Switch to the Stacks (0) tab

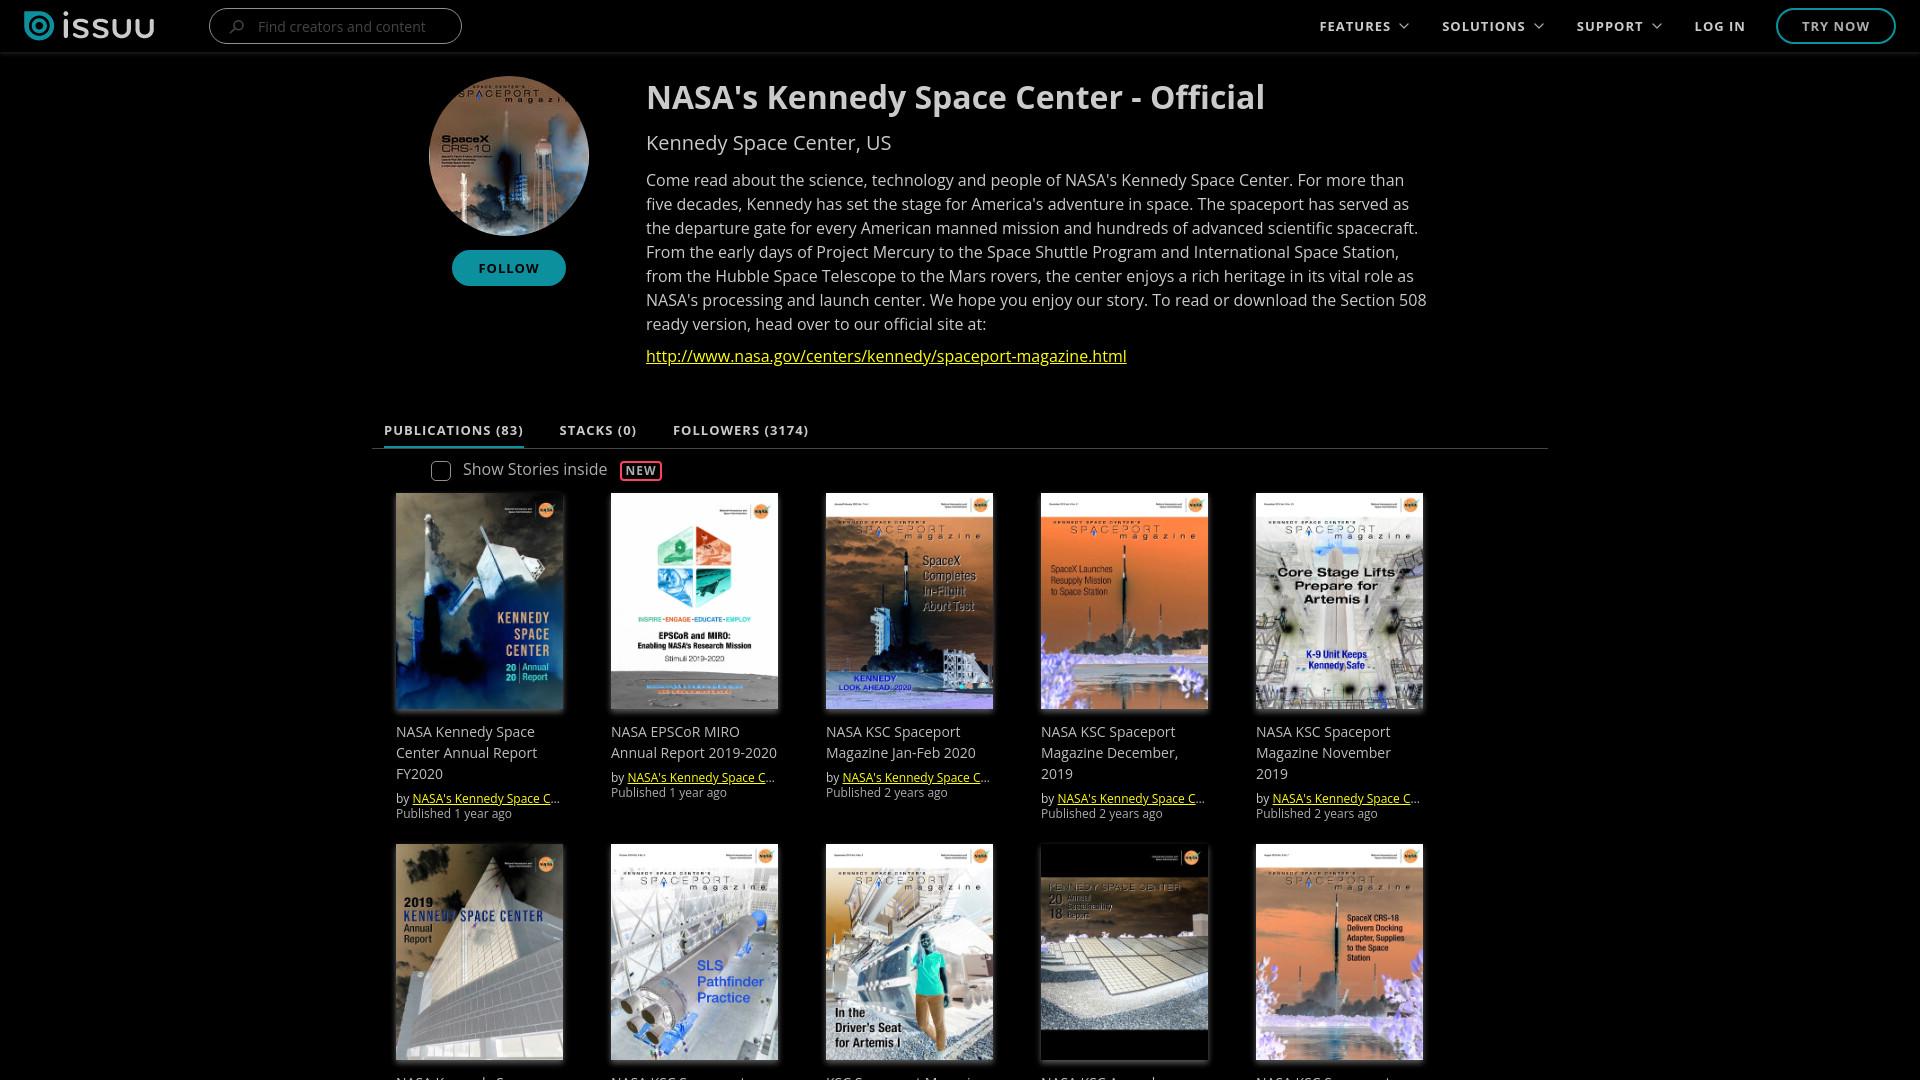(x=597, y=430)
